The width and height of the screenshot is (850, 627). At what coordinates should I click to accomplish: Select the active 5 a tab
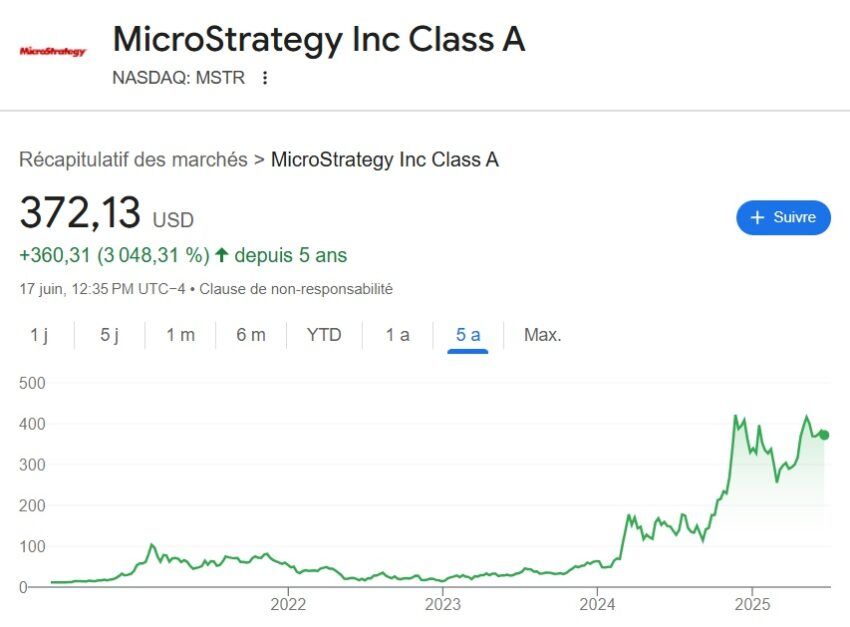pyautogui.click(x=468, y=335)
